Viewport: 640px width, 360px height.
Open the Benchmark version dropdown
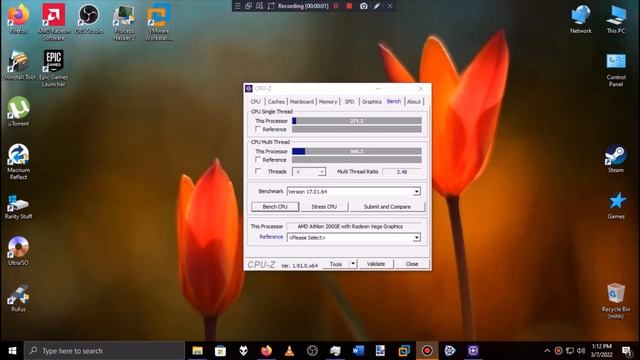tap(416, 191)
